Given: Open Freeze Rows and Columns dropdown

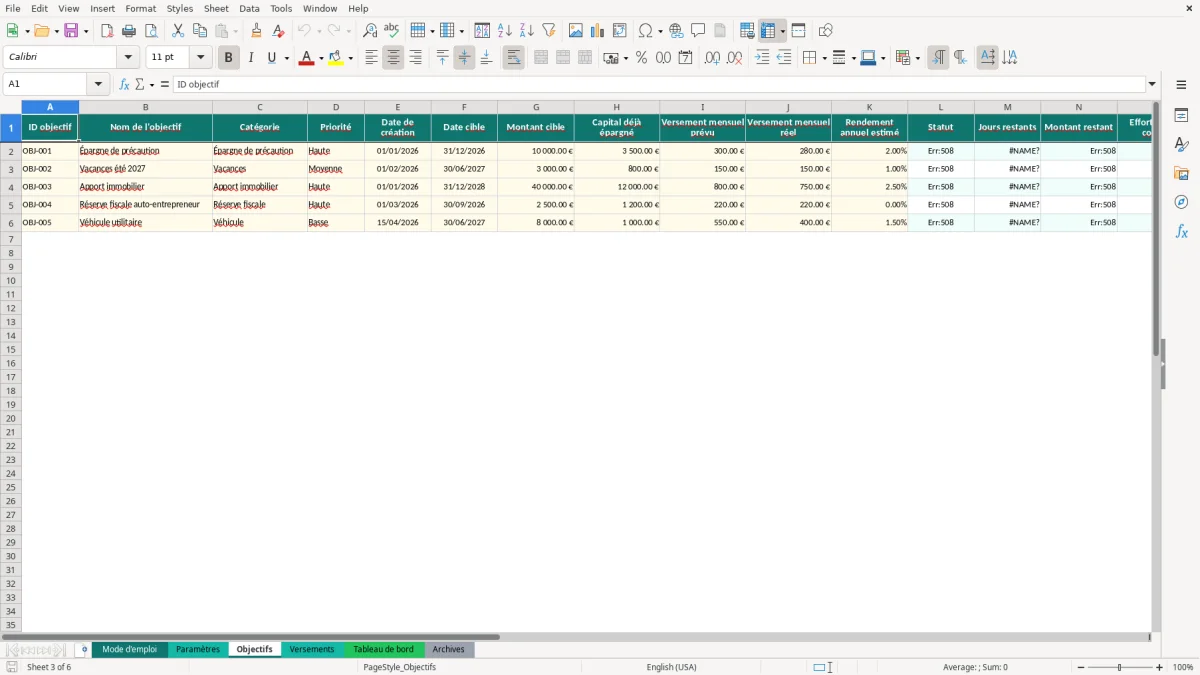Looking at the screenshot, I should click(x=783, y=31).
